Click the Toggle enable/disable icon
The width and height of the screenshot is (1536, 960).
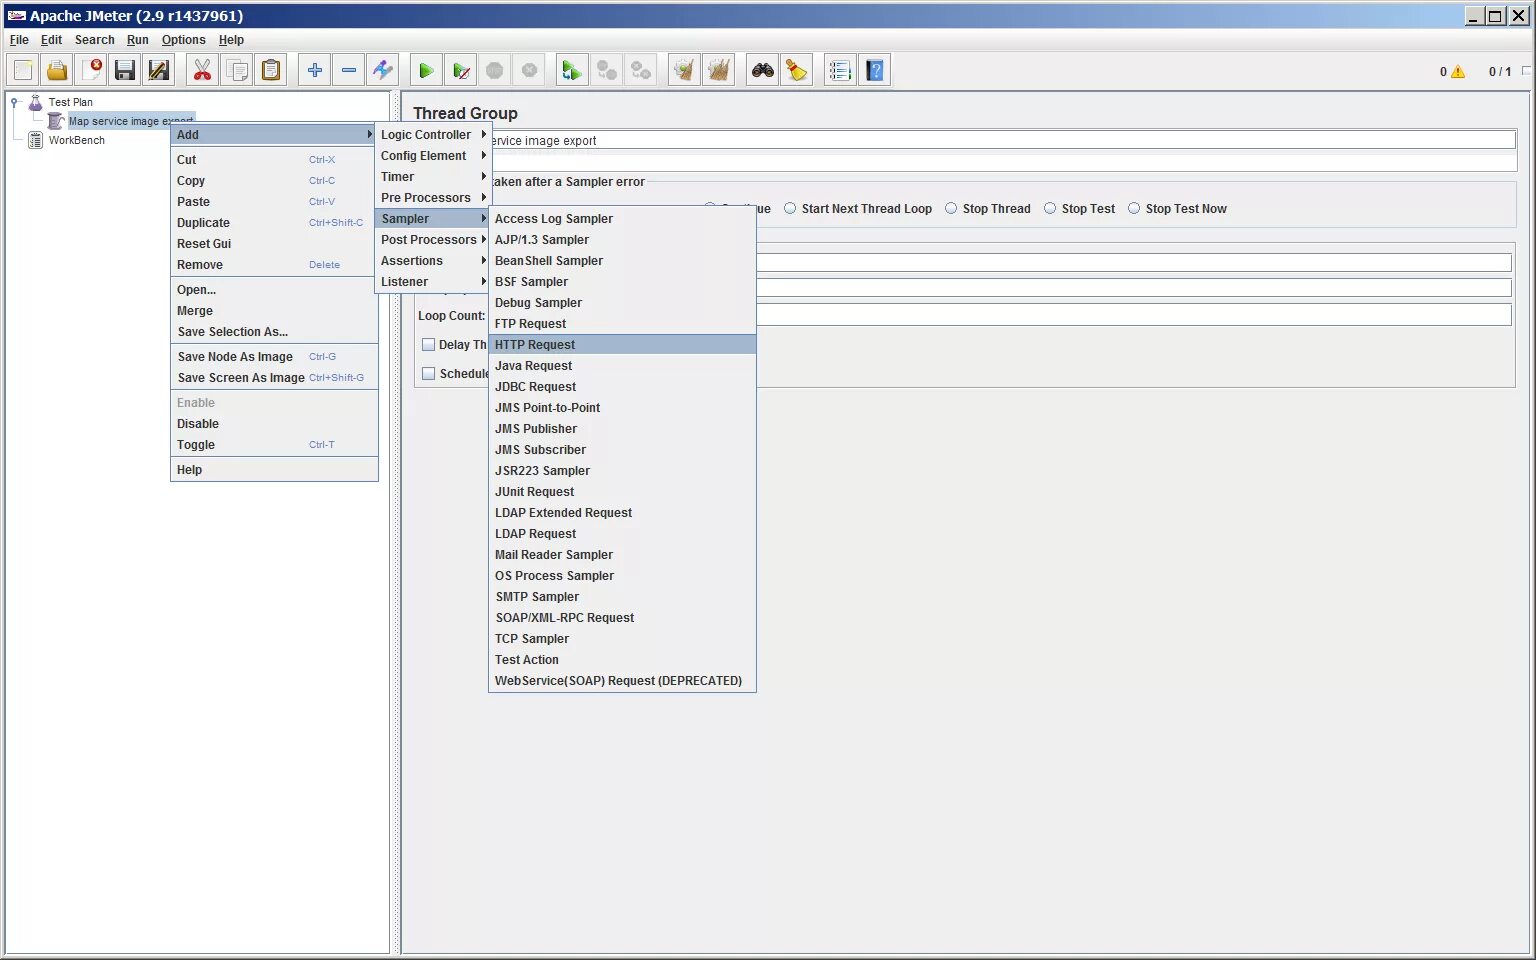click(383, 70)
